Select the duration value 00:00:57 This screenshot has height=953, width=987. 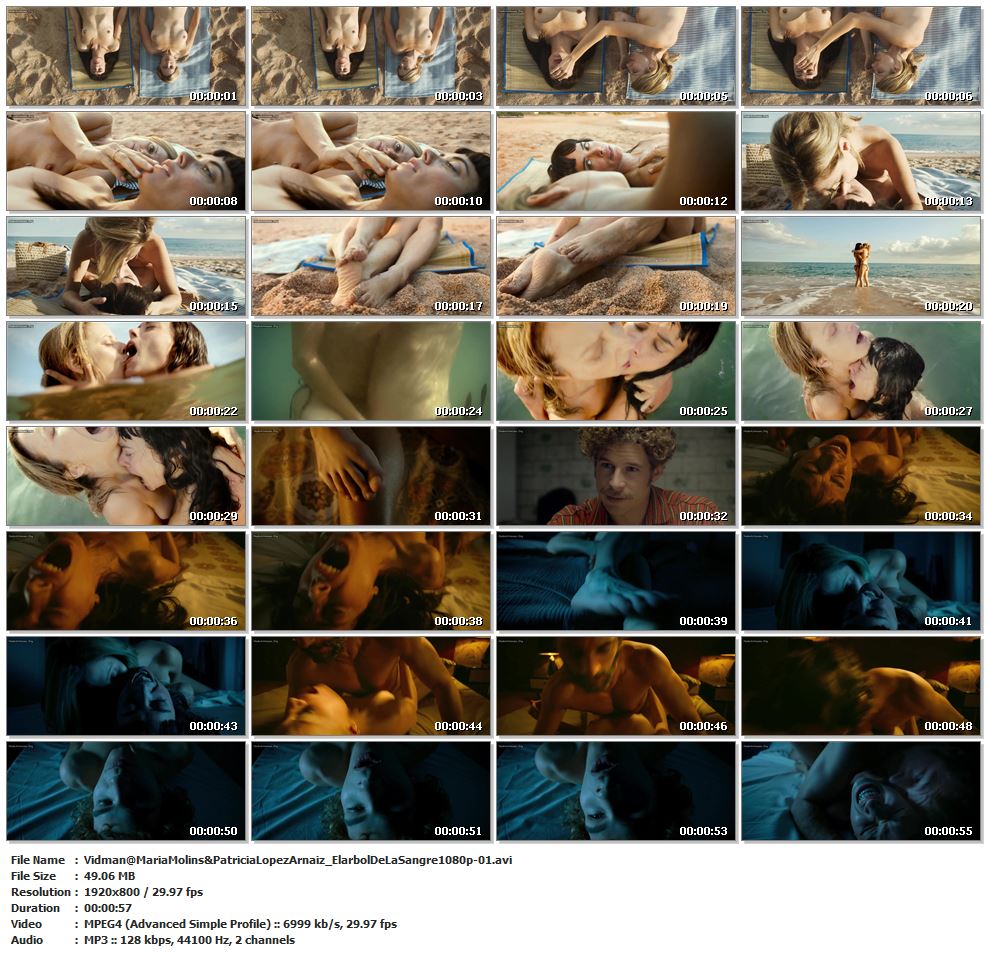click(108, 908)
